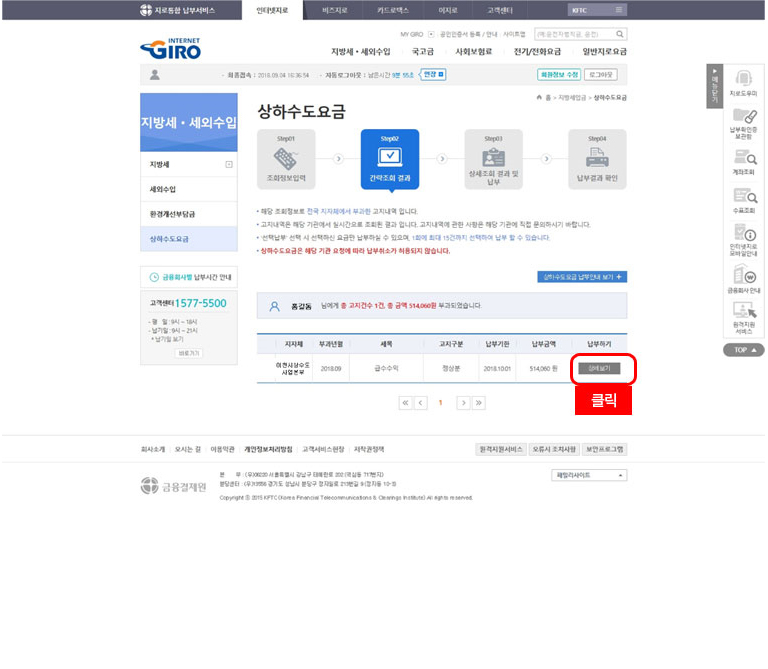Open the 개인정보처리방침 footer link
The width and height of the screenshot is (768, 669).
tap(268, 449)
